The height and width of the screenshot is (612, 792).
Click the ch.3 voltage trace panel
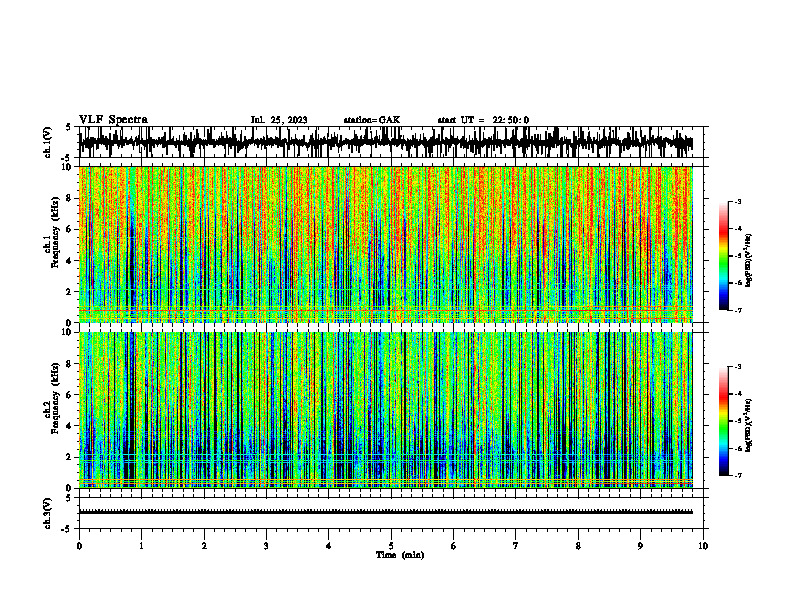(393, 513)
